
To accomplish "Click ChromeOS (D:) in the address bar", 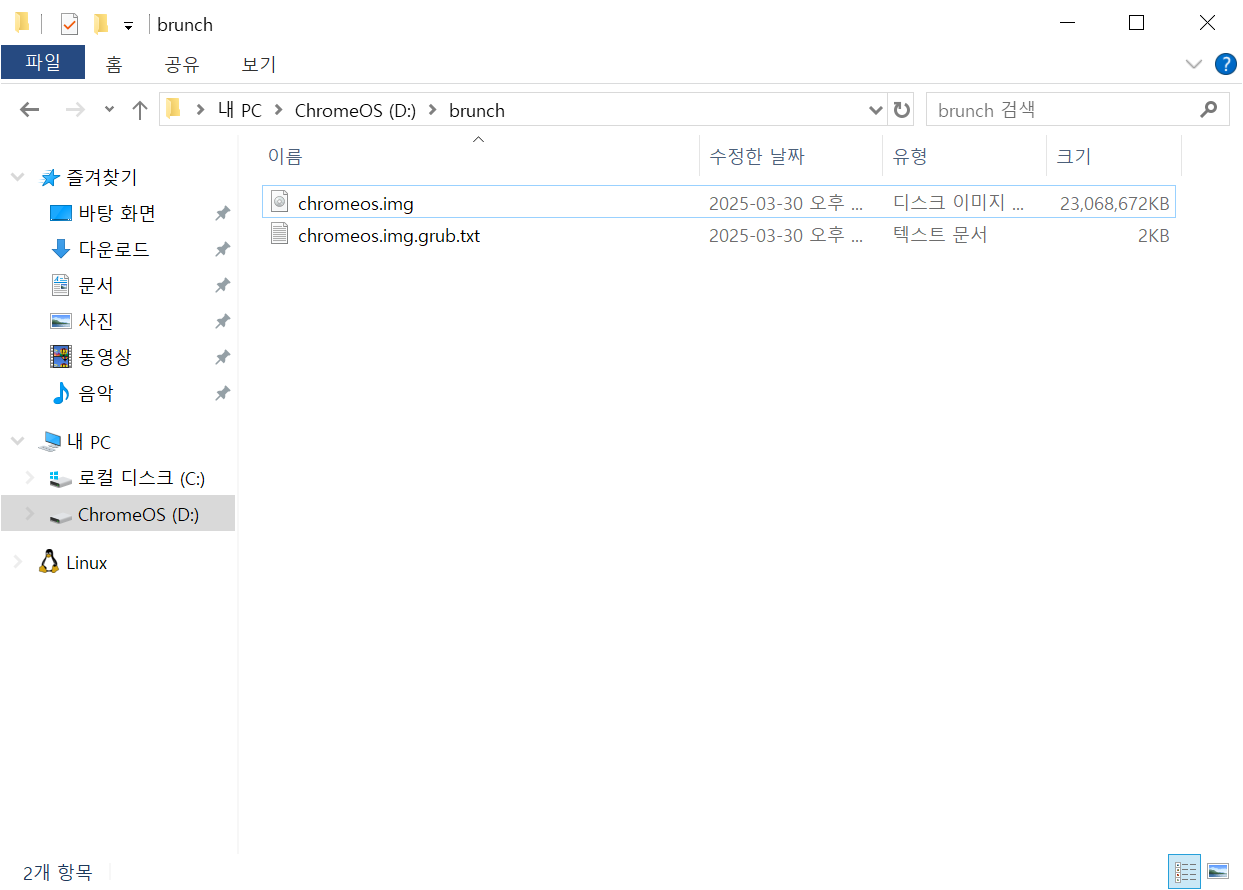I will point(355,110).
